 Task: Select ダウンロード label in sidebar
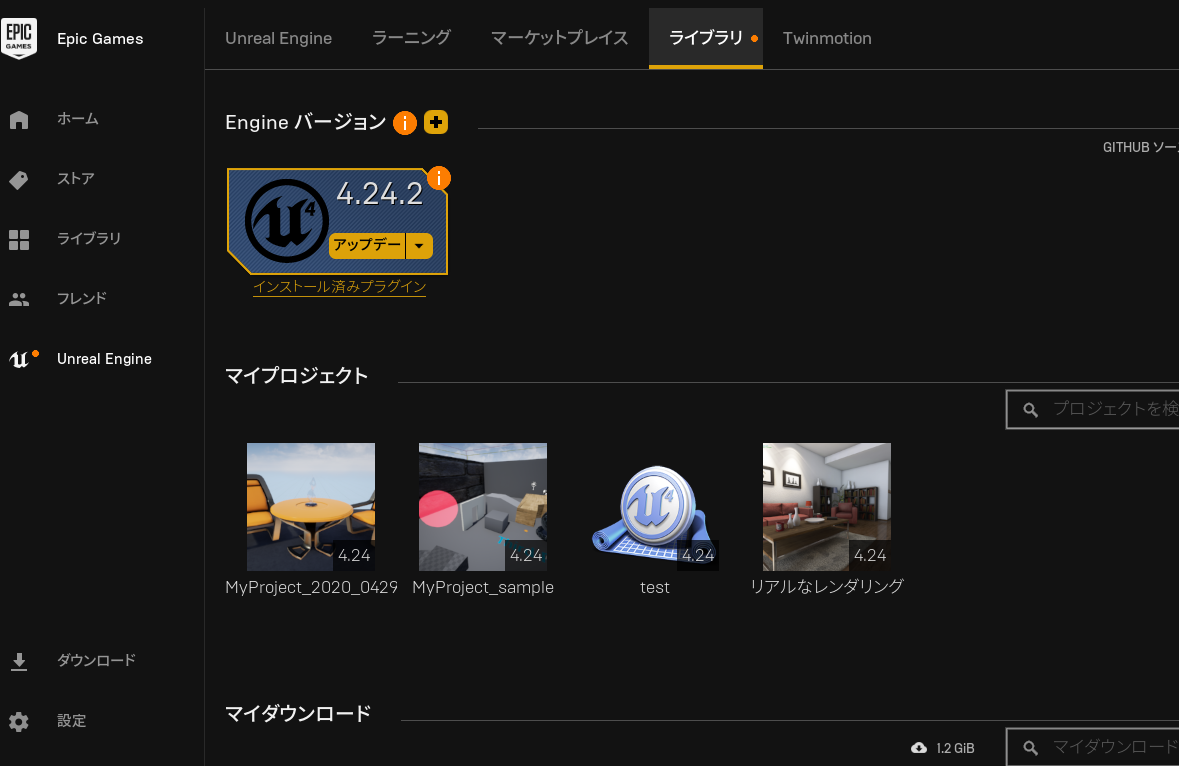tap(96, 660)
